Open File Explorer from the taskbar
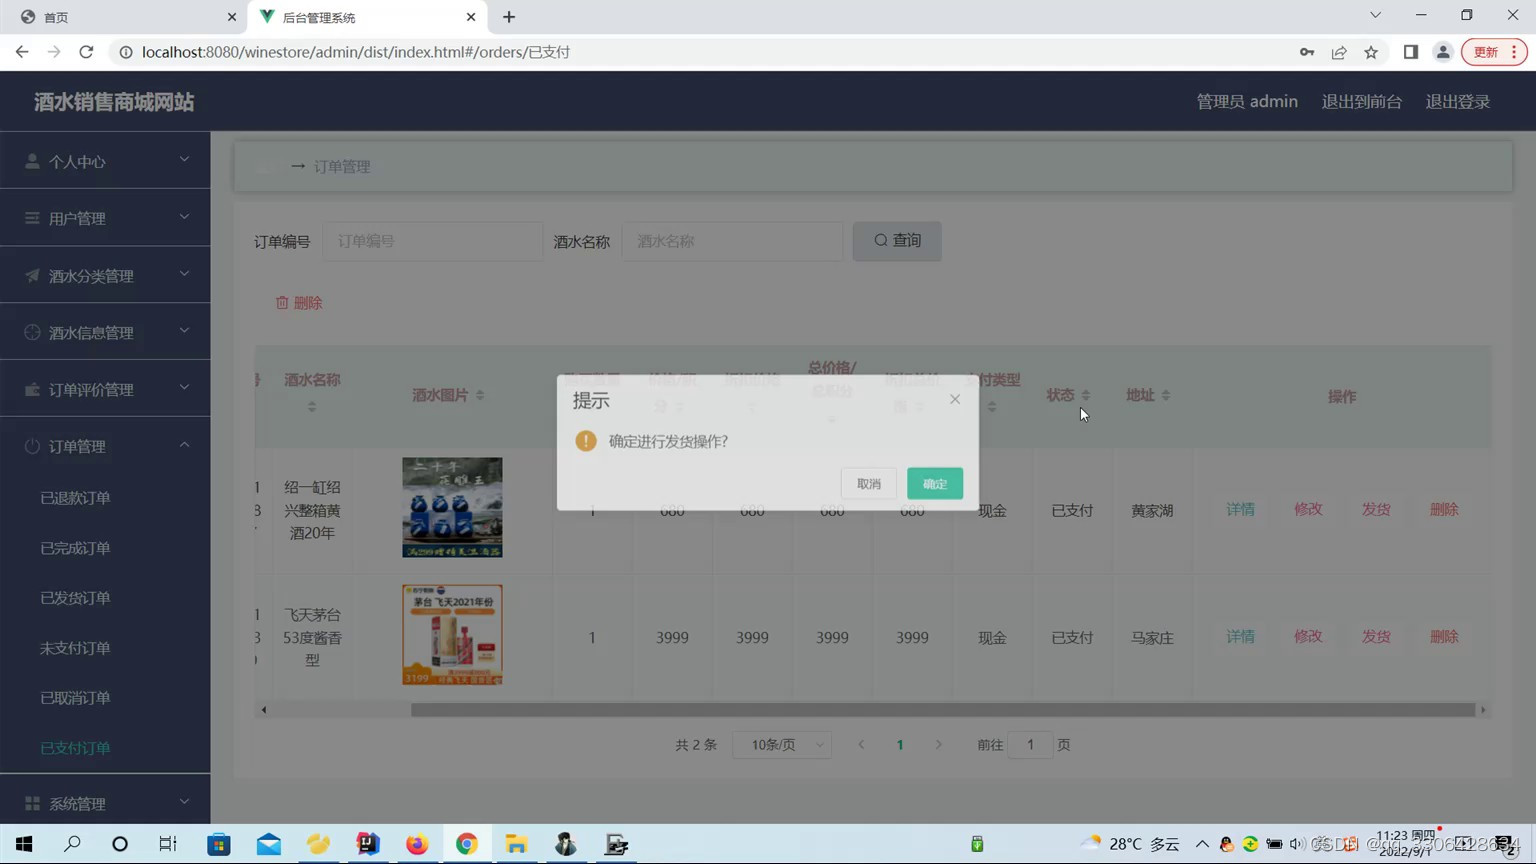The height and width of the screenshot is (864, 1536). 516,844
